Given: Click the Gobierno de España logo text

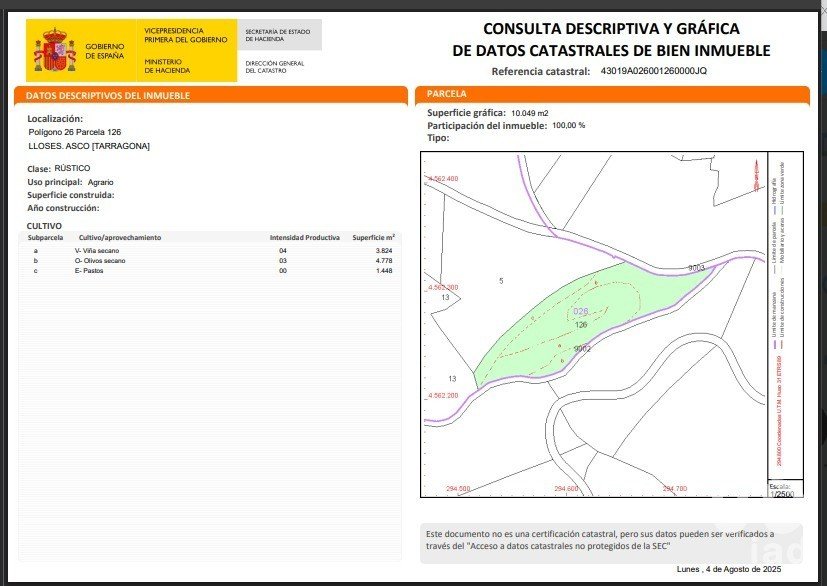Looking at the screenshot, I should pos(105,51).
